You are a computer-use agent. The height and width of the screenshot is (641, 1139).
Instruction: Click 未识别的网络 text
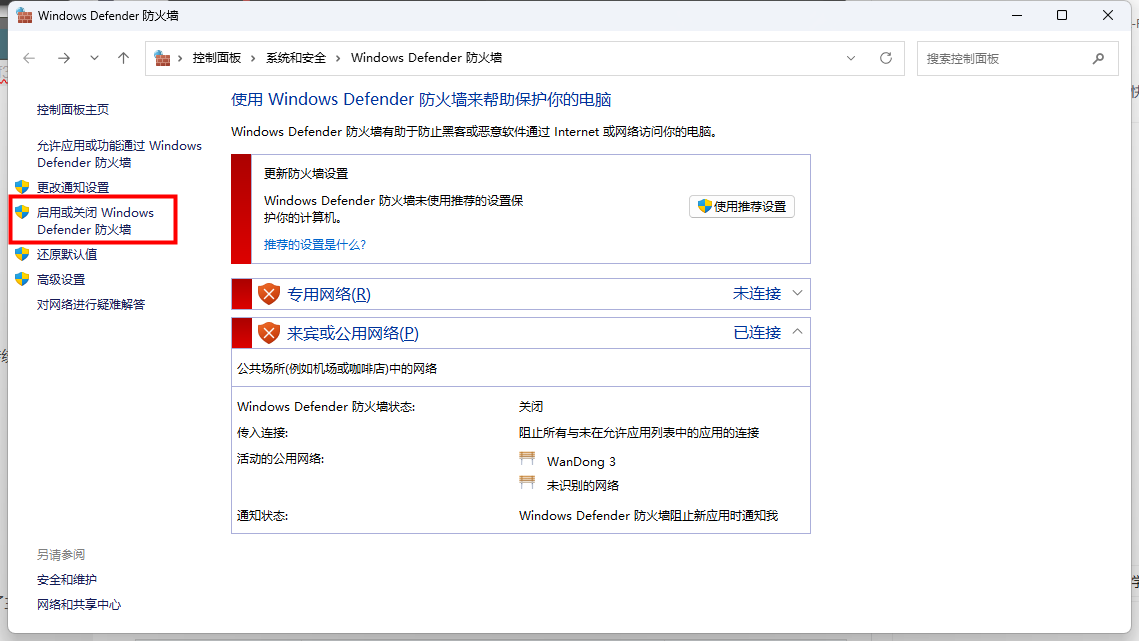pyautogui.click(x=583, y=485)
